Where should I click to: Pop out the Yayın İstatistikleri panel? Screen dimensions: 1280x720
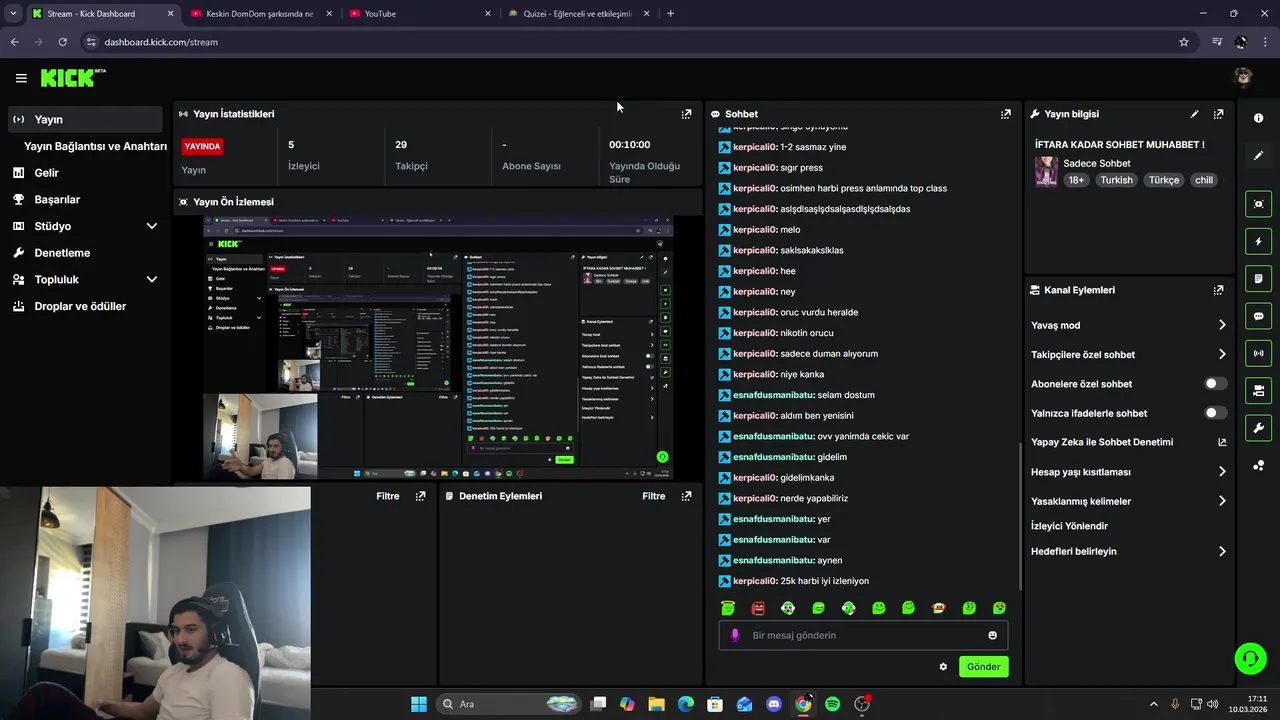coord(686,114)
